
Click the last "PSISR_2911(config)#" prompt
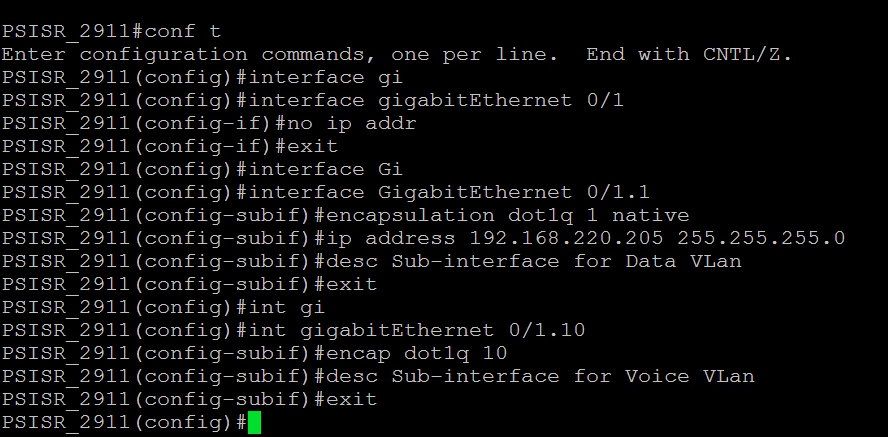124,422
